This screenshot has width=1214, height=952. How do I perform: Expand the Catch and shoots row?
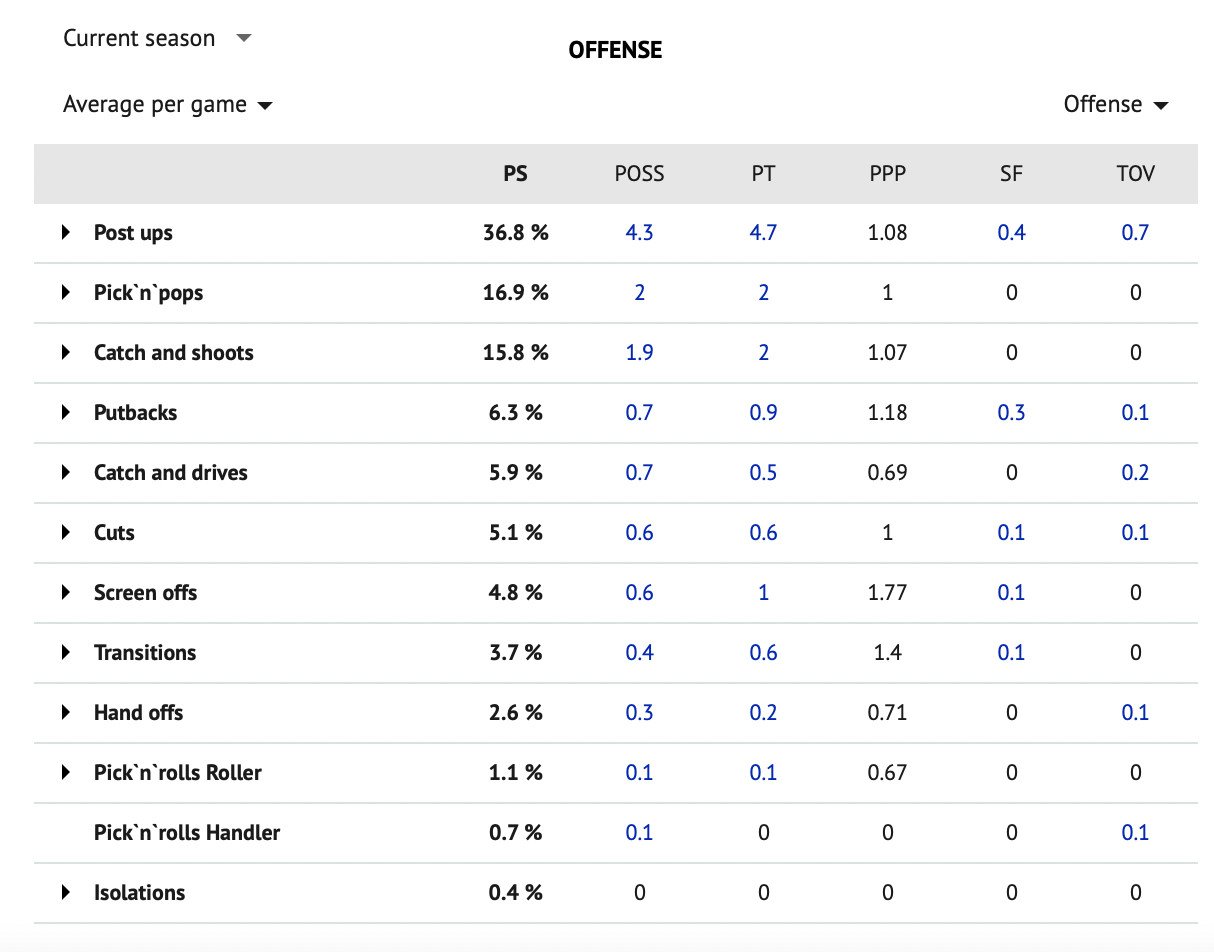(66, 353)
